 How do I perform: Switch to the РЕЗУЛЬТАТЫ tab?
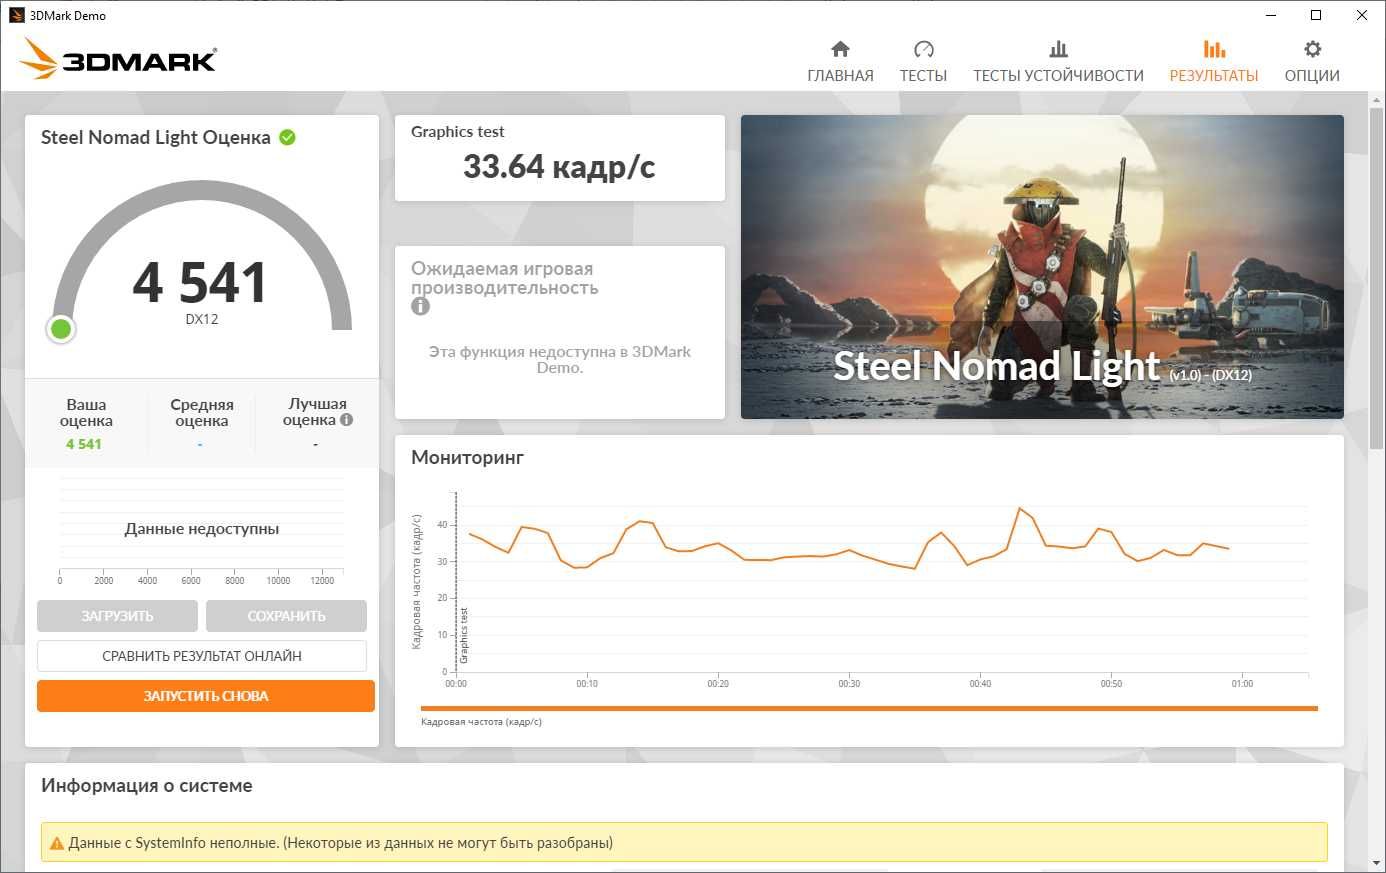[x=1214, y=62]
